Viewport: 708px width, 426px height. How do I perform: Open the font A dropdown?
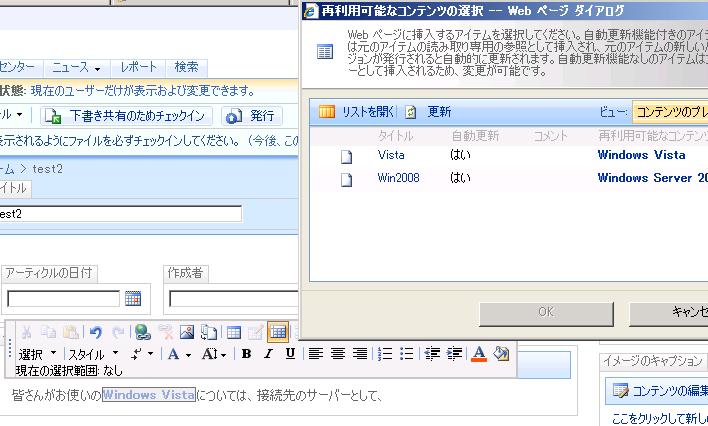[x=179, y=354]
